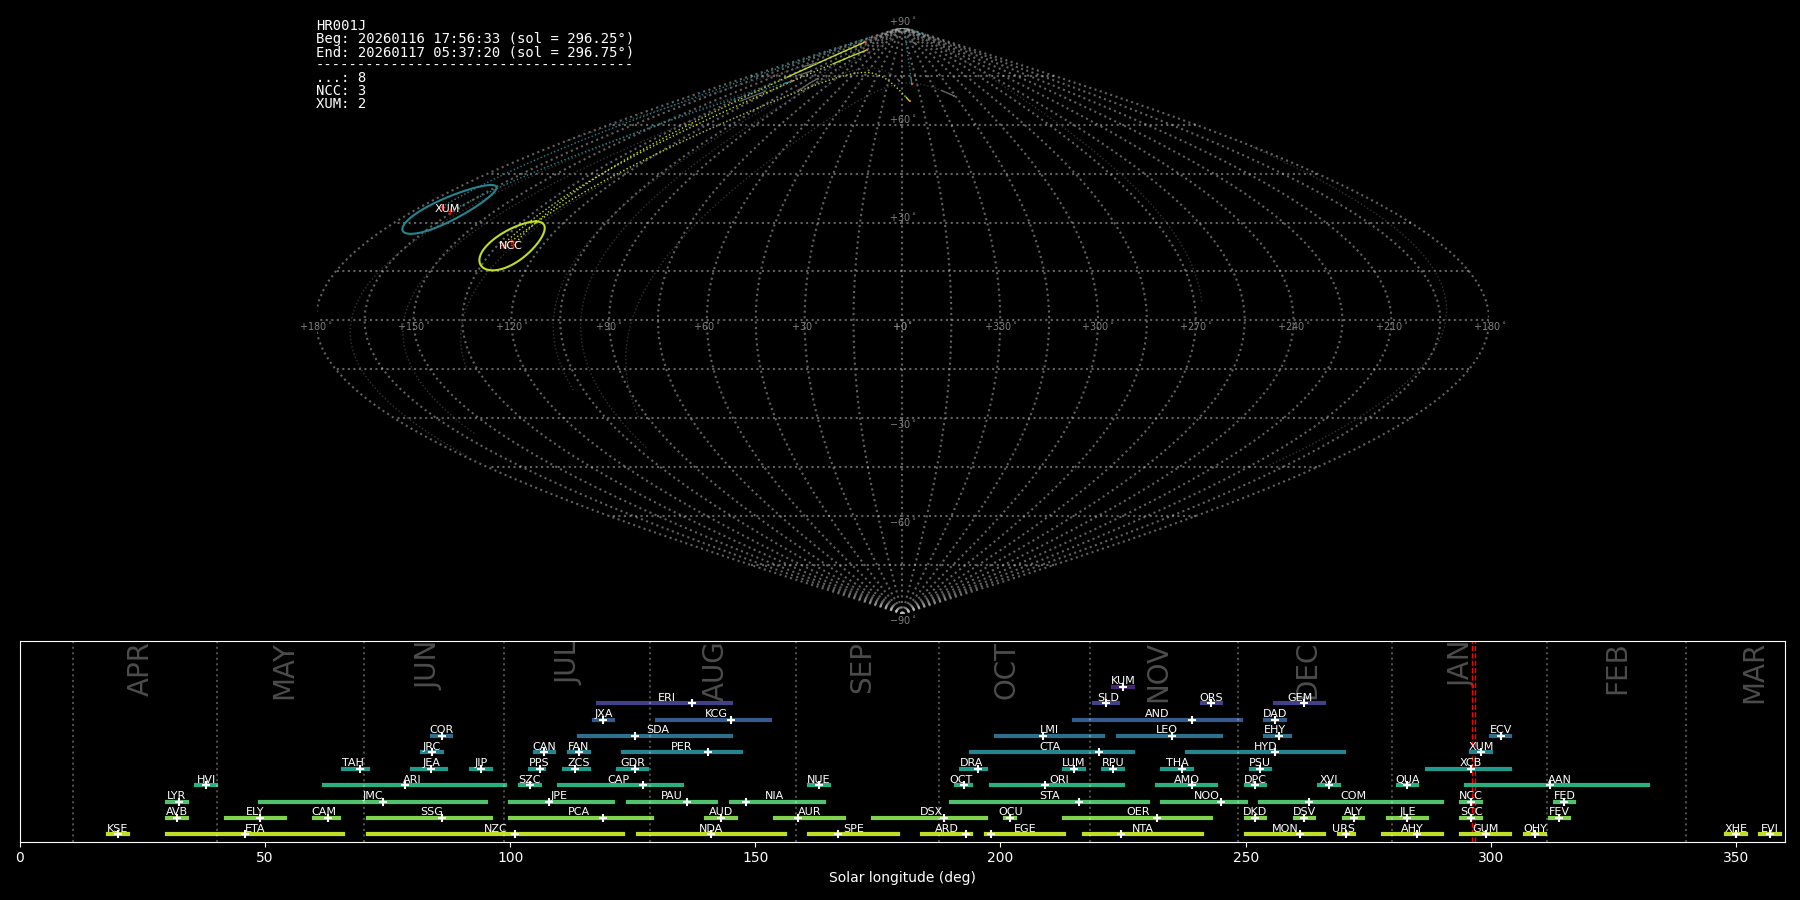Click the red dashed current-date line
This screenshot has width=1800, height=900.
[x=1473, y=740]
